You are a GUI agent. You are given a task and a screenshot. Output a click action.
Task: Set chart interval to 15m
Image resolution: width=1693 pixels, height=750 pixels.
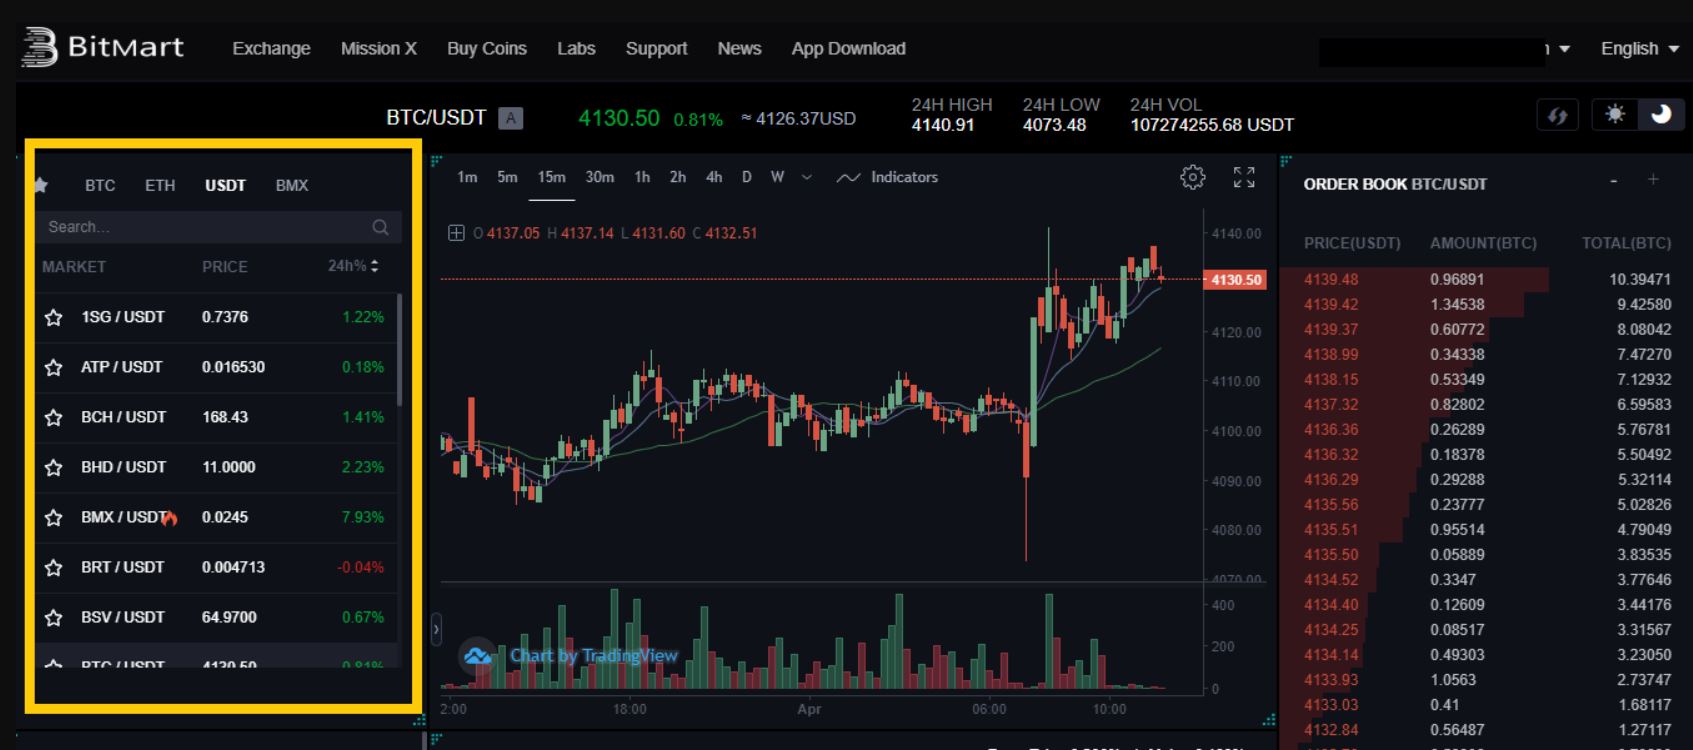tap(551, 177)
